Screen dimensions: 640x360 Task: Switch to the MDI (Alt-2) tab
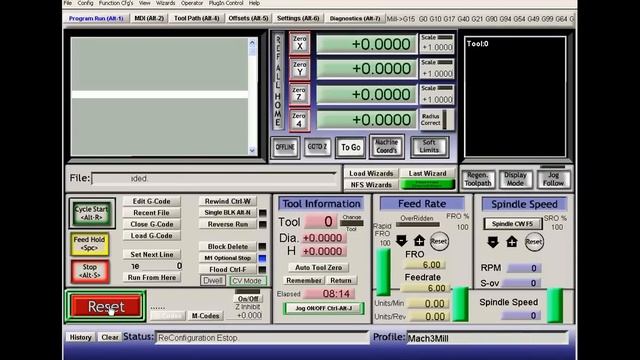149,18
